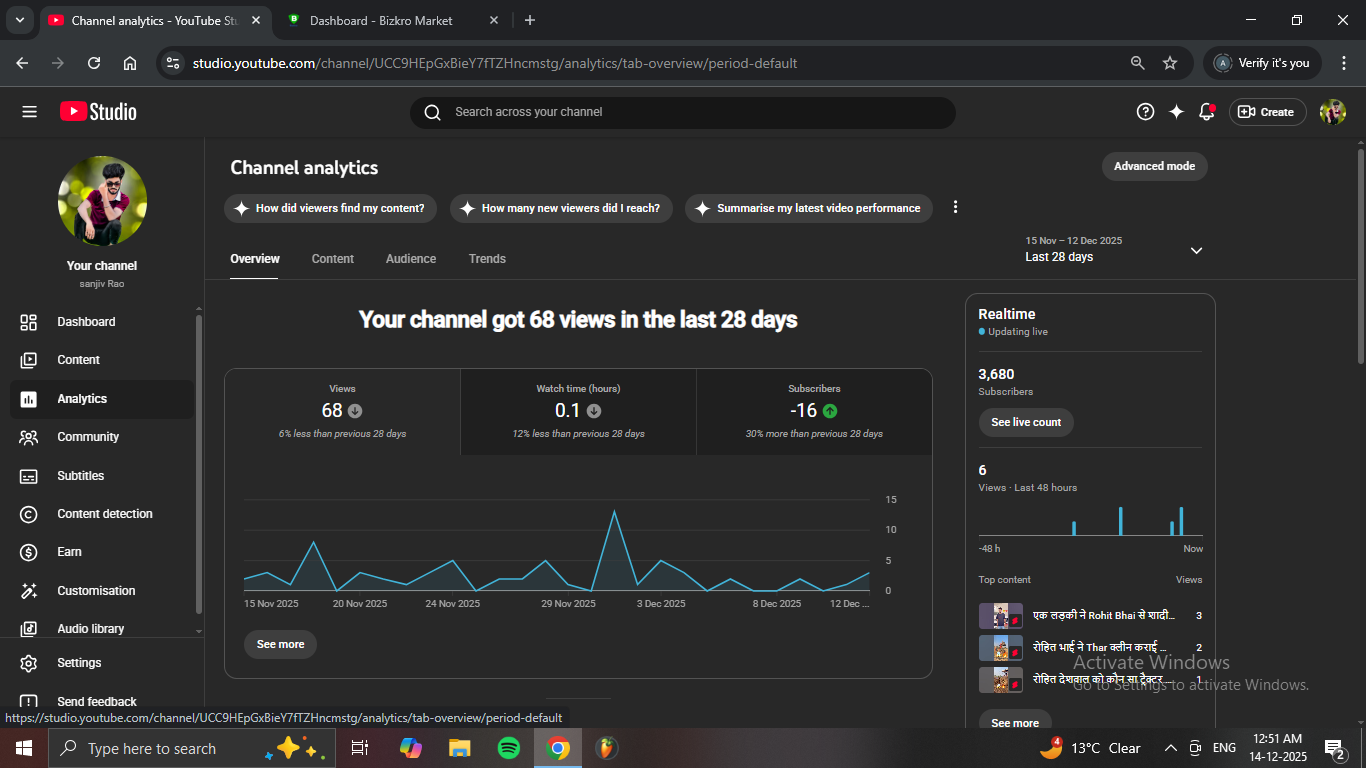The width and height of the screenshot is (1366, 768).
Task: Click the YouTube Studio logo
Action: [98, 112]
